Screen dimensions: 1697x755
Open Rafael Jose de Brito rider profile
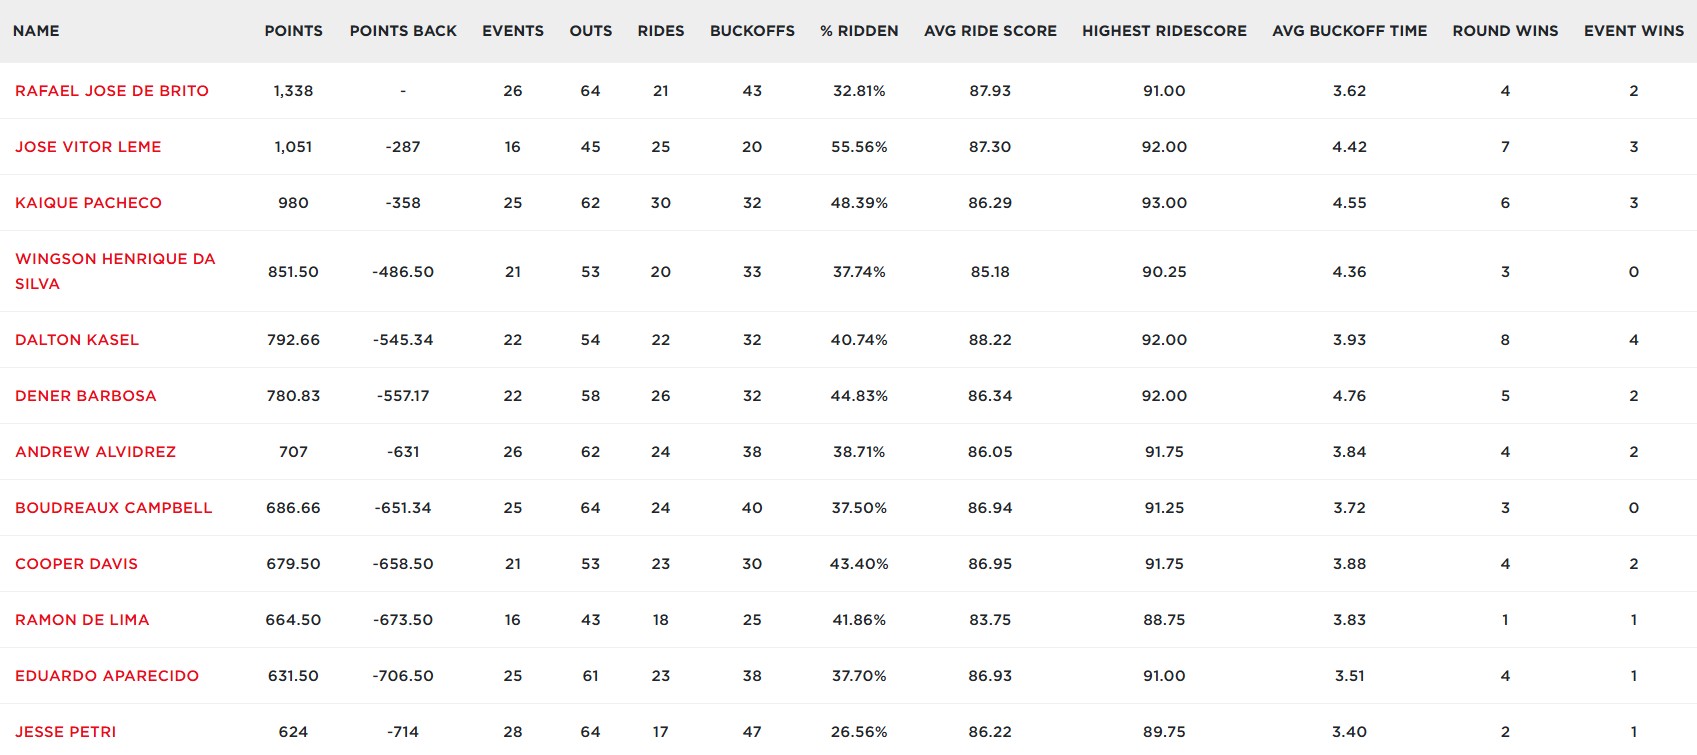pyautogui.click(x=112, y=91)
